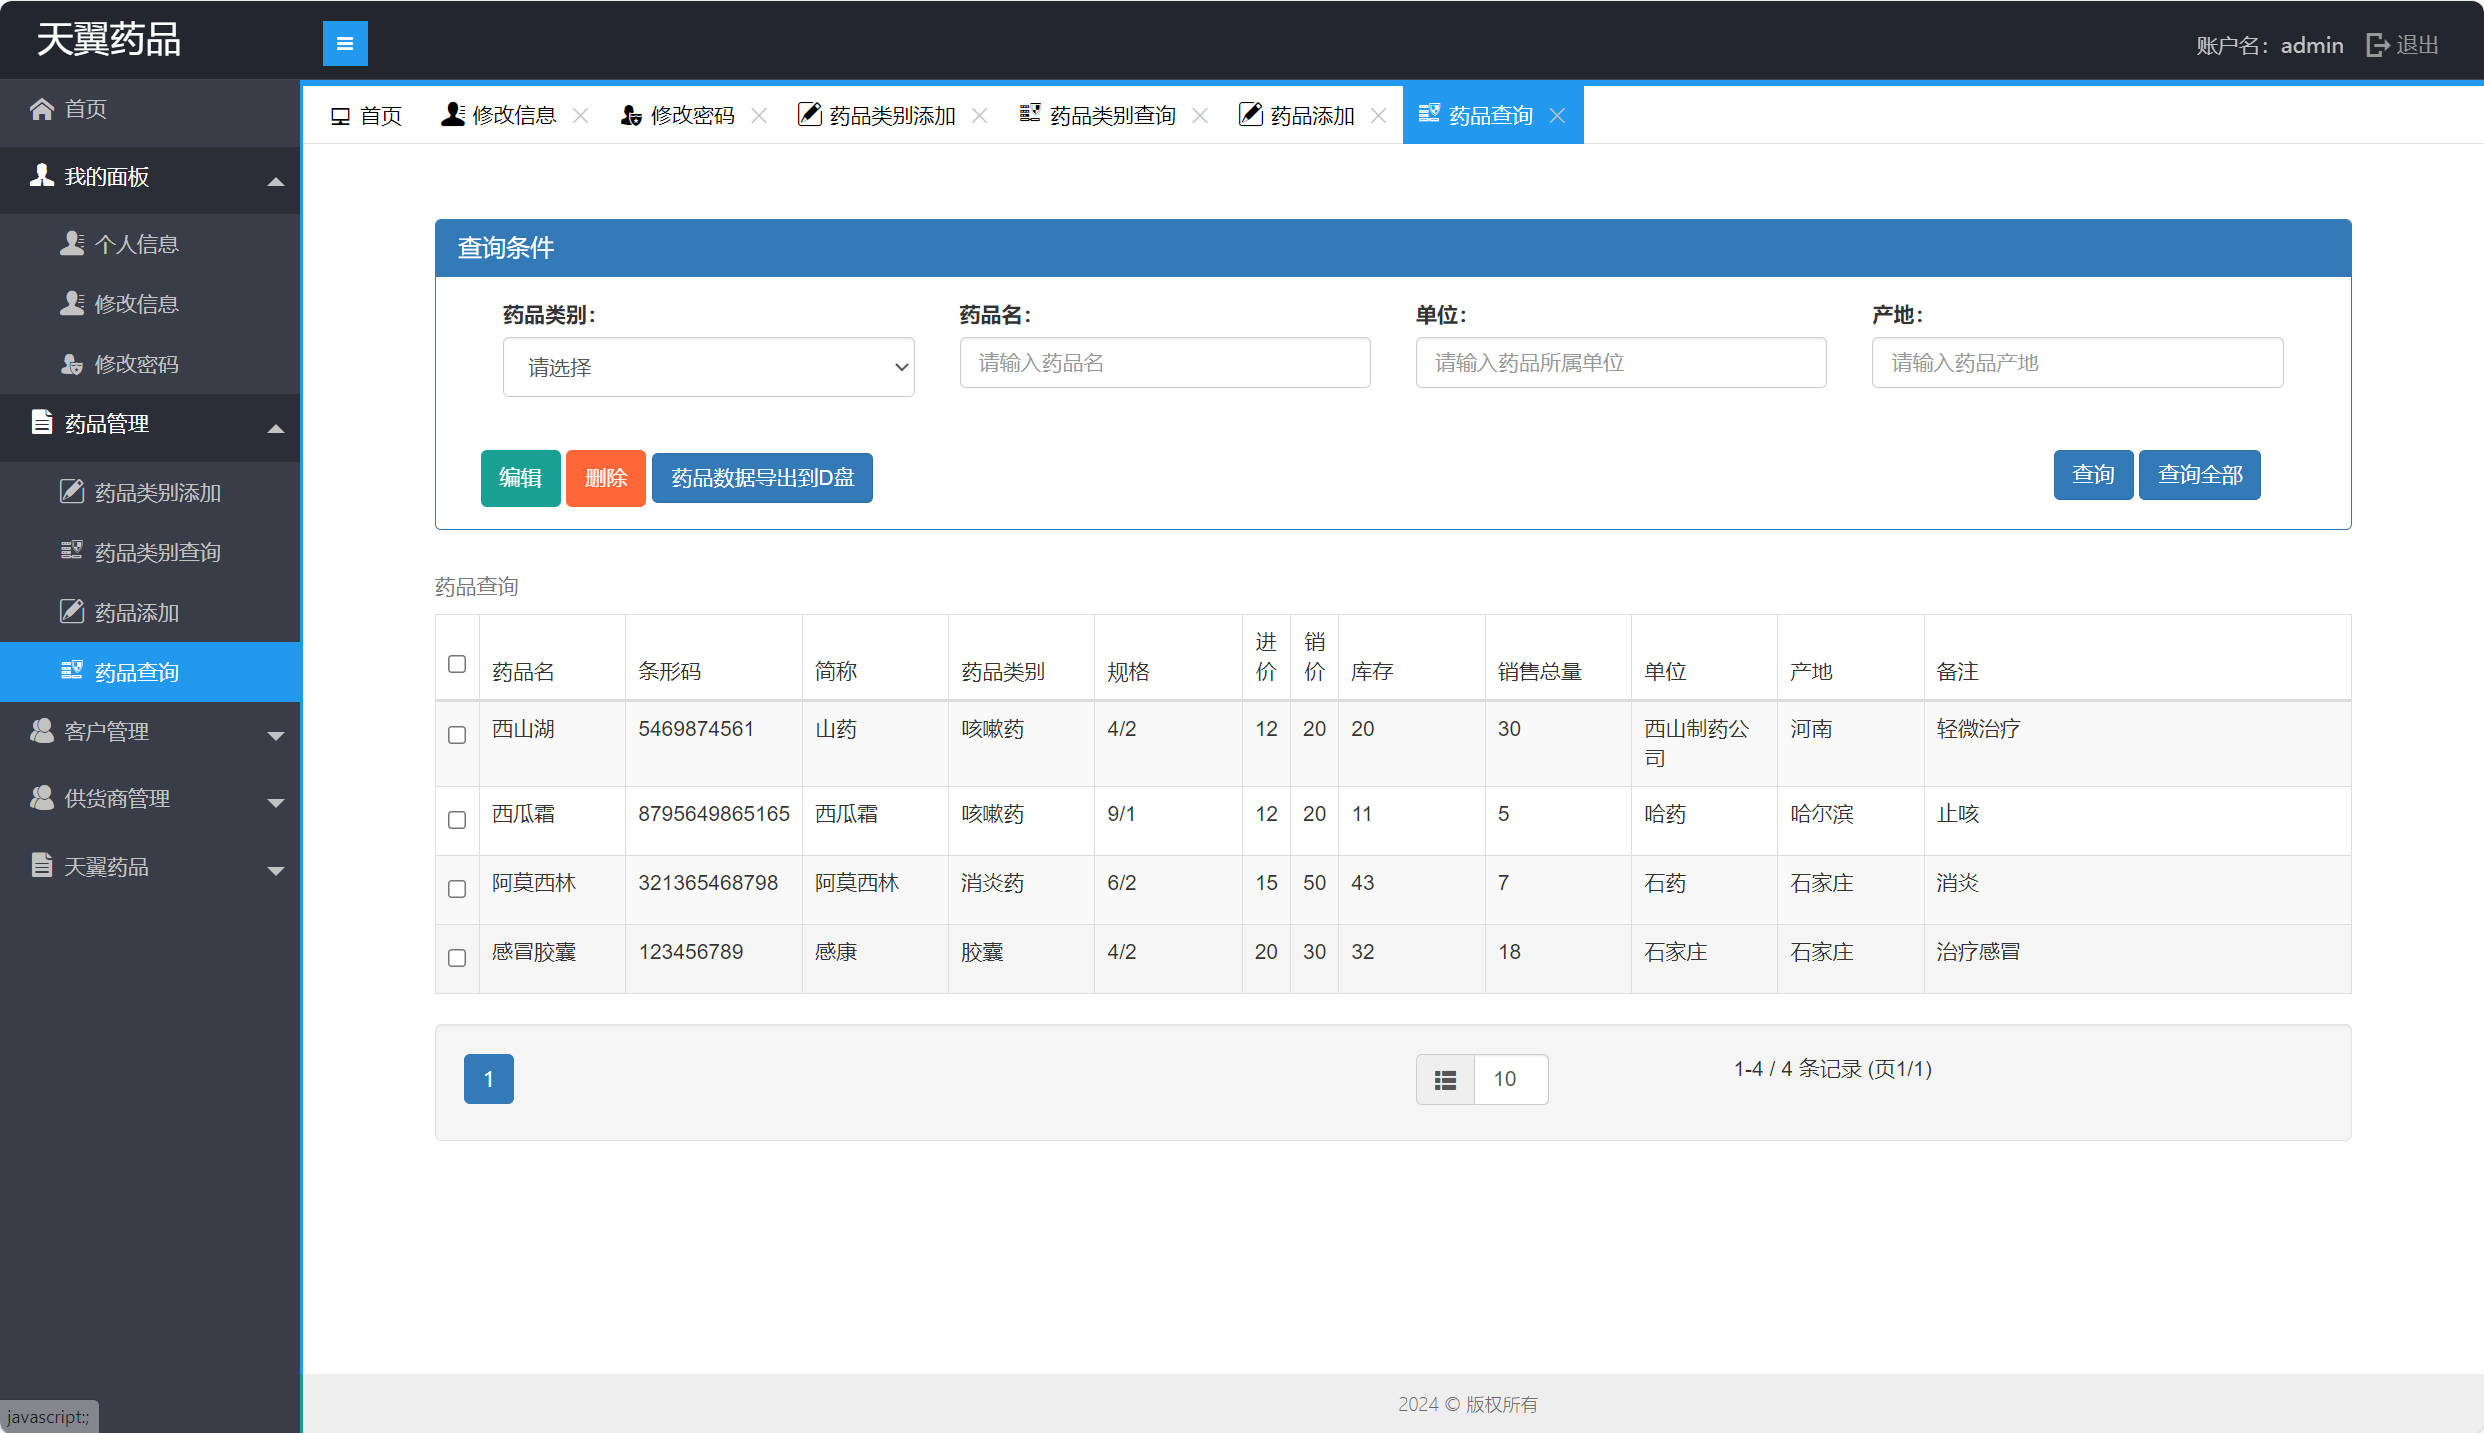Click the logout icon next to 退出

pos(2377,45)
